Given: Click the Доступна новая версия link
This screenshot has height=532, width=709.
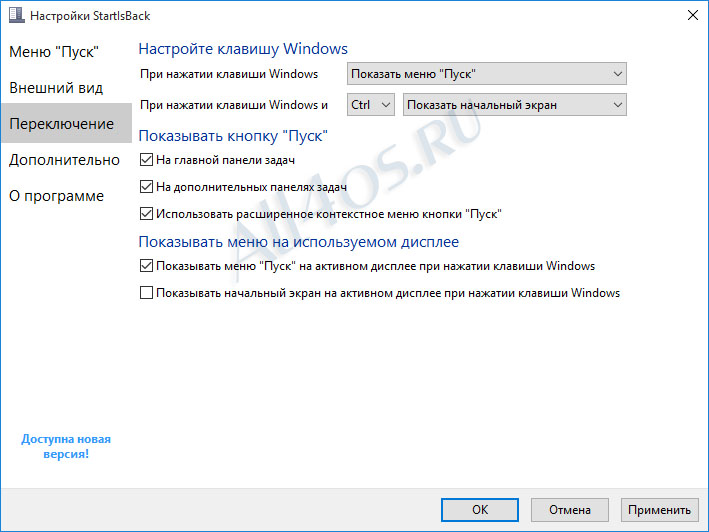Looking at the screenshot, I should pos(66,446).
